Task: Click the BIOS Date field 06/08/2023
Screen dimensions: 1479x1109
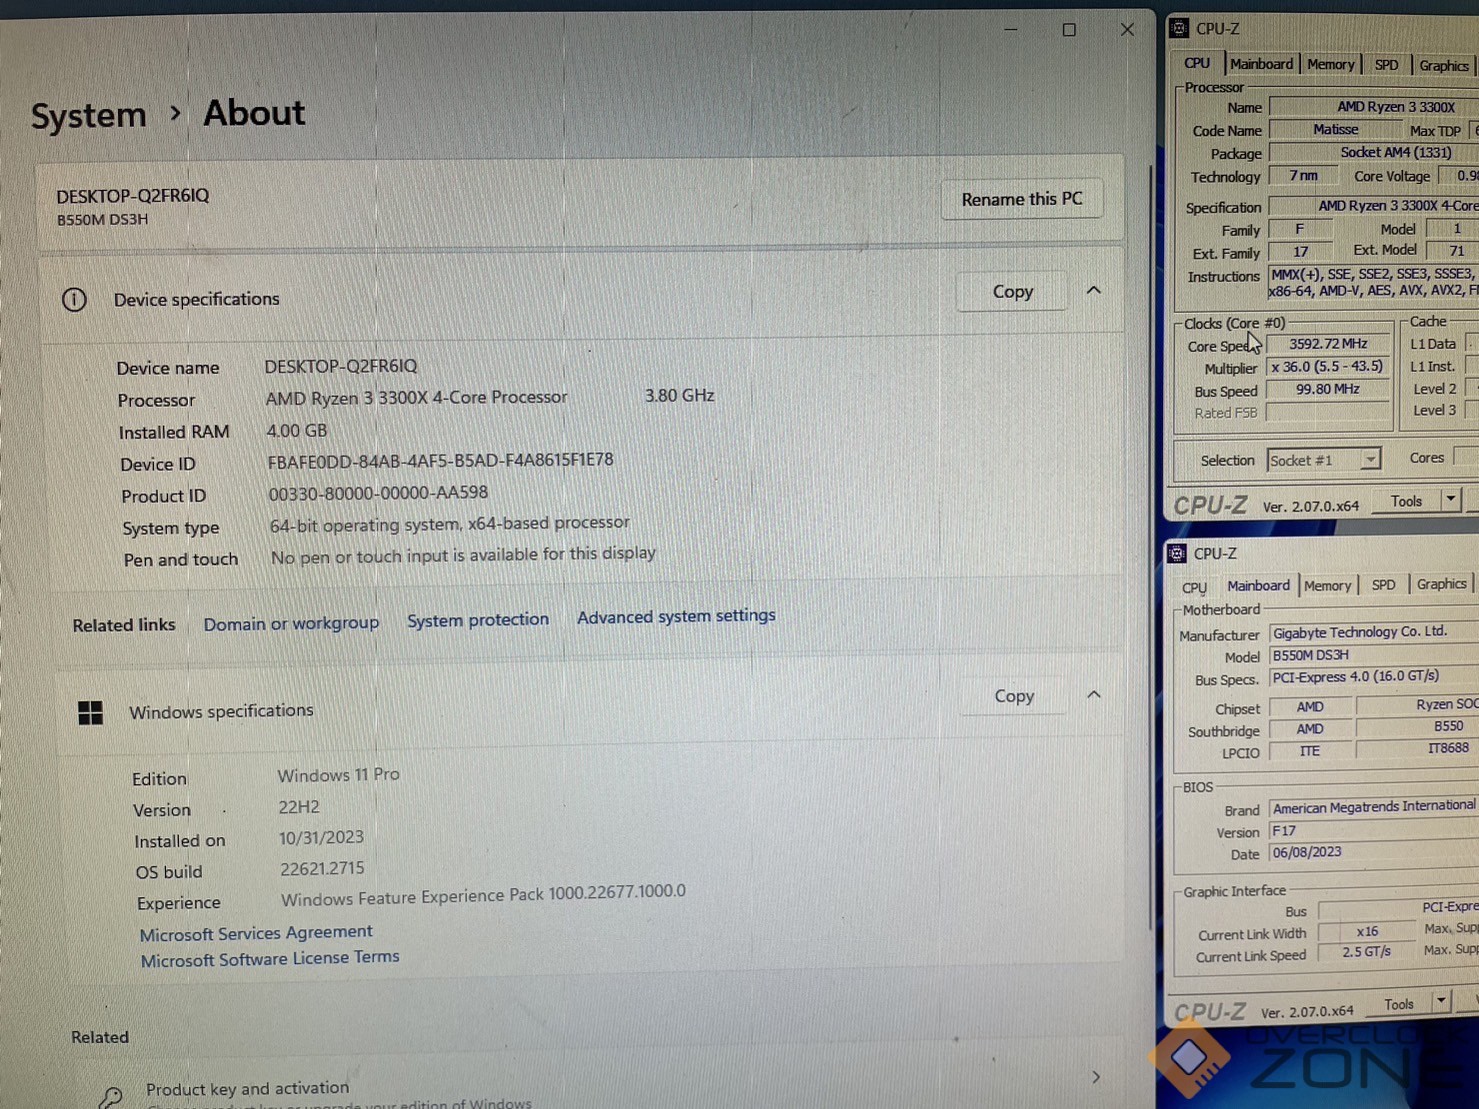Action: 1374,853
